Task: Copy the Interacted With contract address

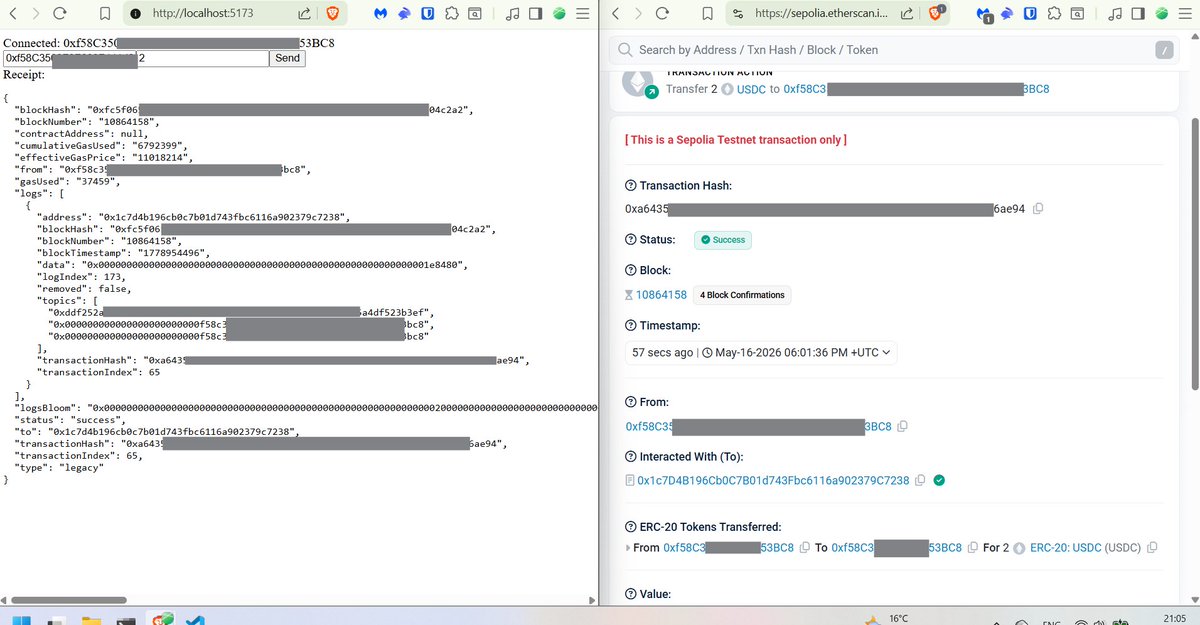Action: (920, 481)
